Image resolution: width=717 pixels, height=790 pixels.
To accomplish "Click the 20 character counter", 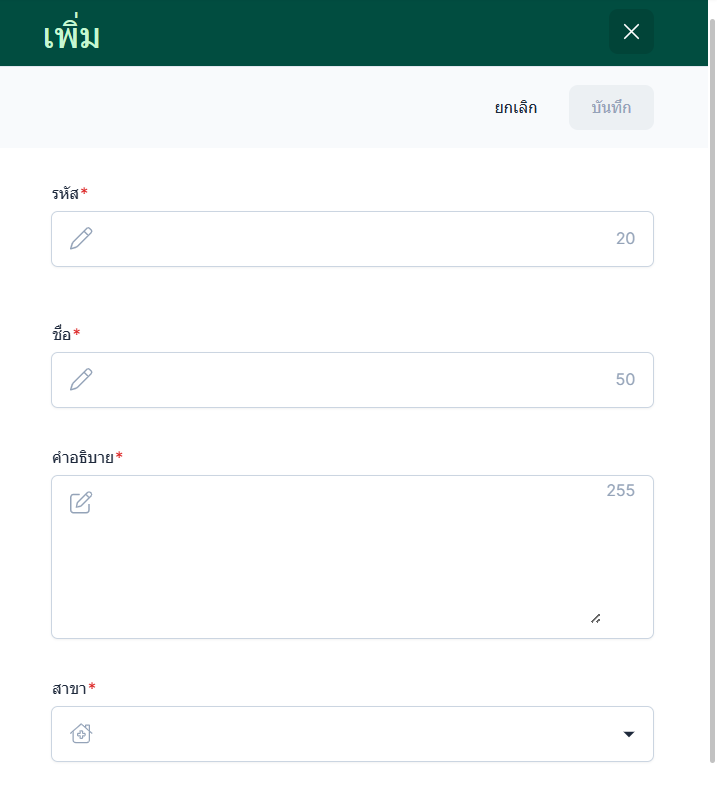I will 625,239.
